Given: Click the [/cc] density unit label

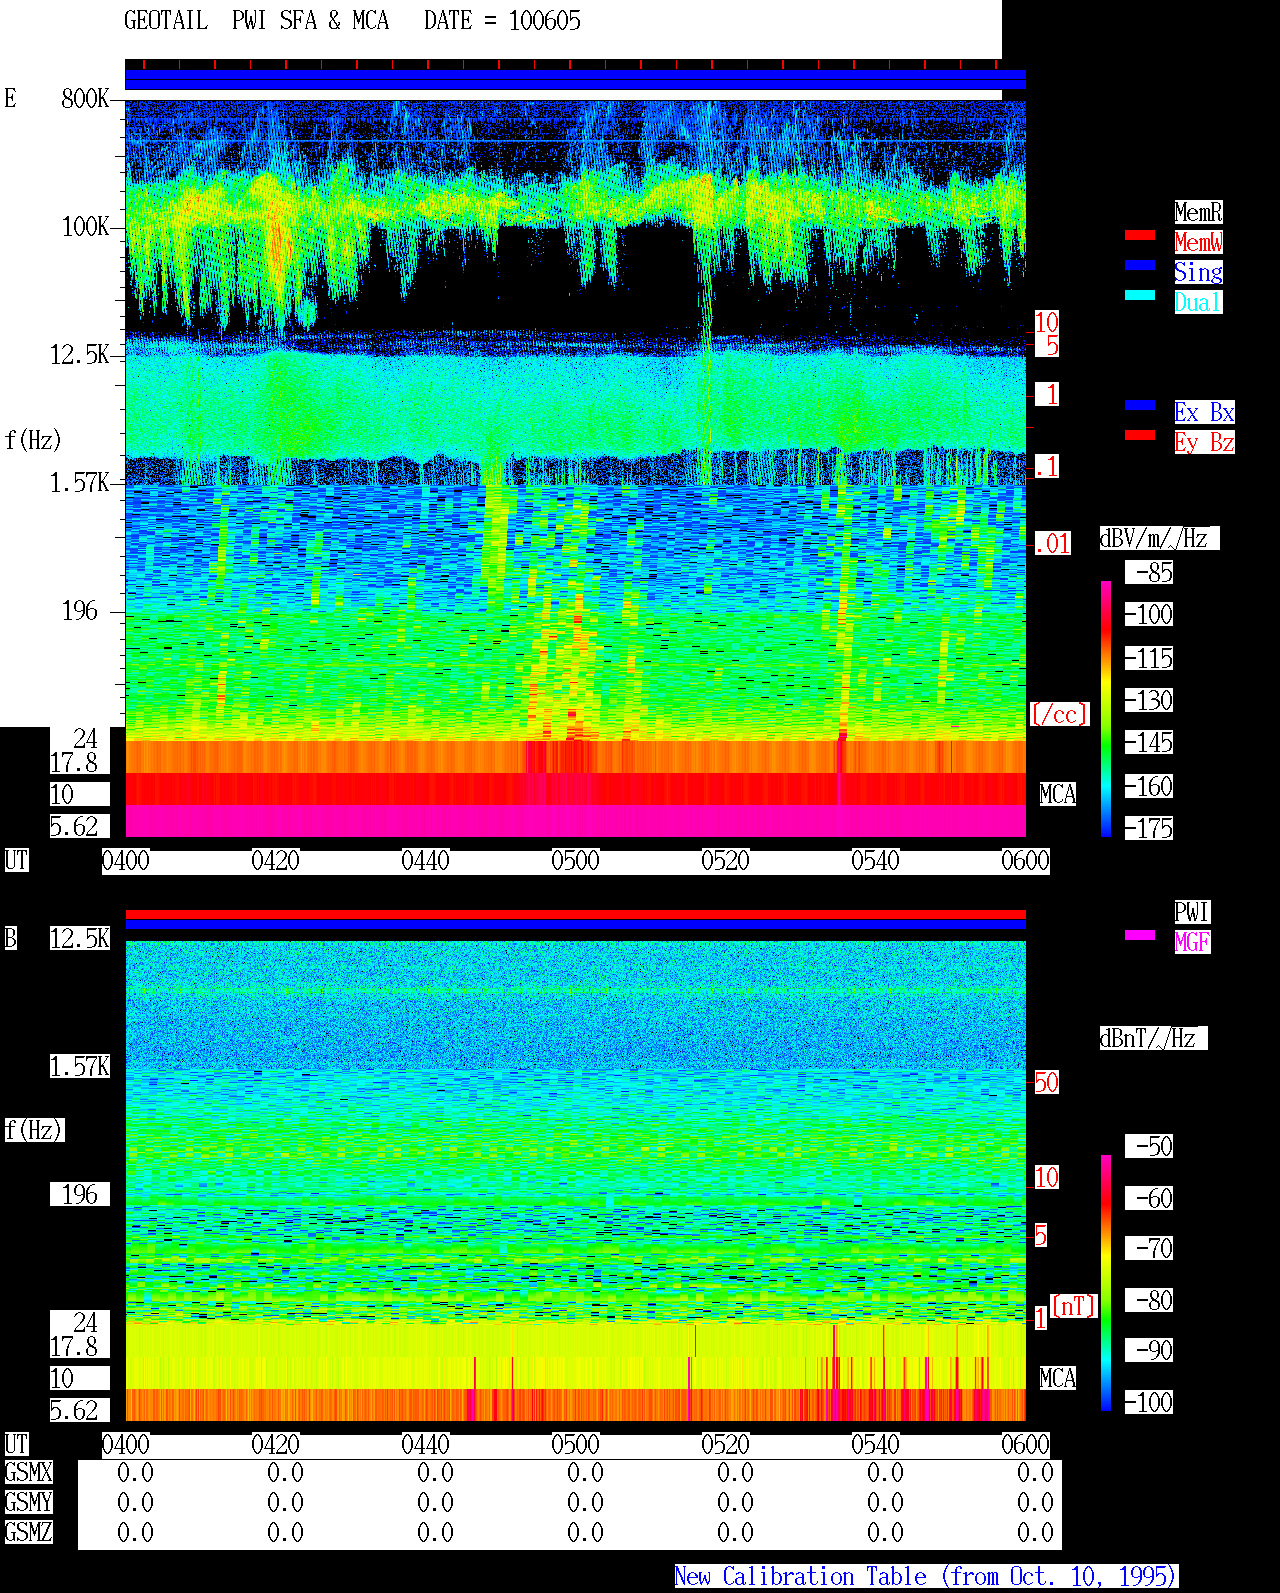Looking at the screenshot, I should (1059, 715).
